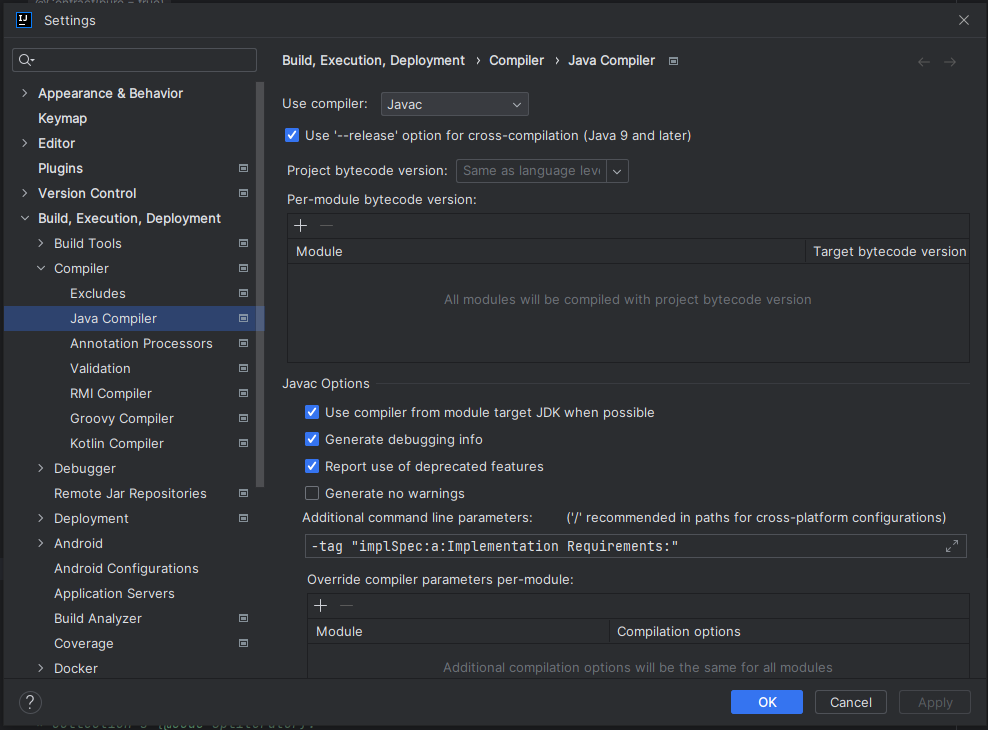The width and height of the screenshot is (988, 730).
Task: Click the IntelliJ IDEA logo in title bar
Action: pos(24,20)
